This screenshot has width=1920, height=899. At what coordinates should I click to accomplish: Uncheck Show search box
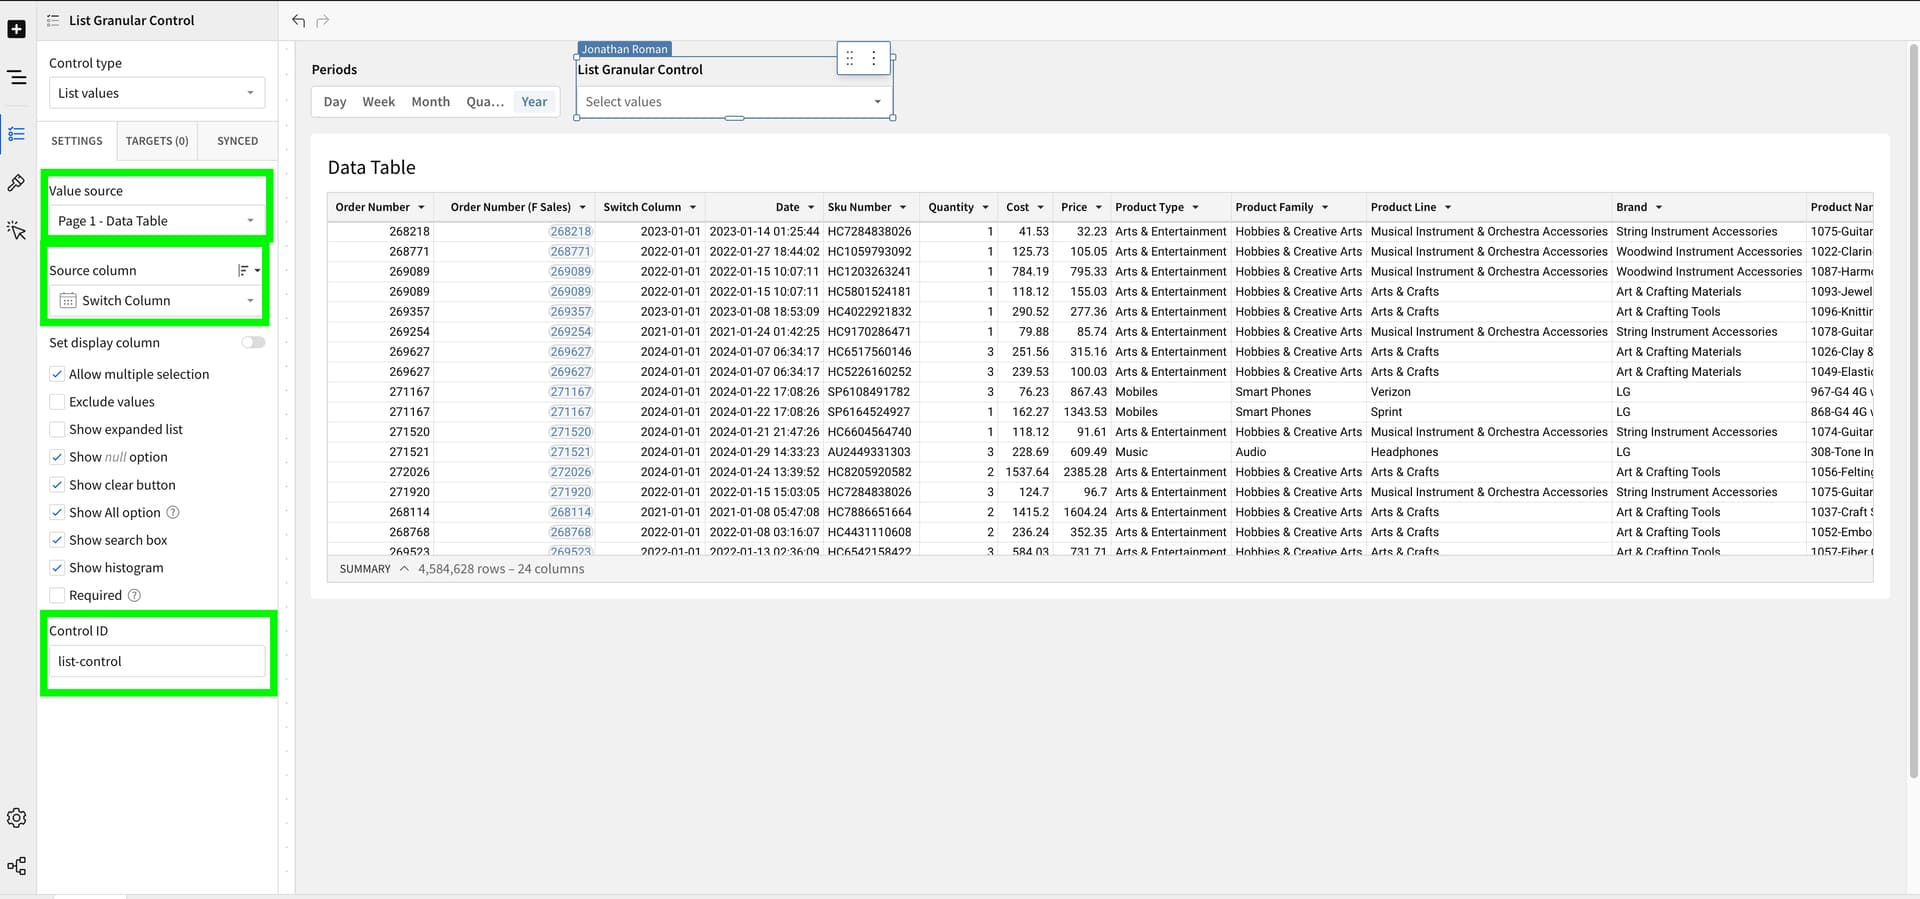(57, 540)
